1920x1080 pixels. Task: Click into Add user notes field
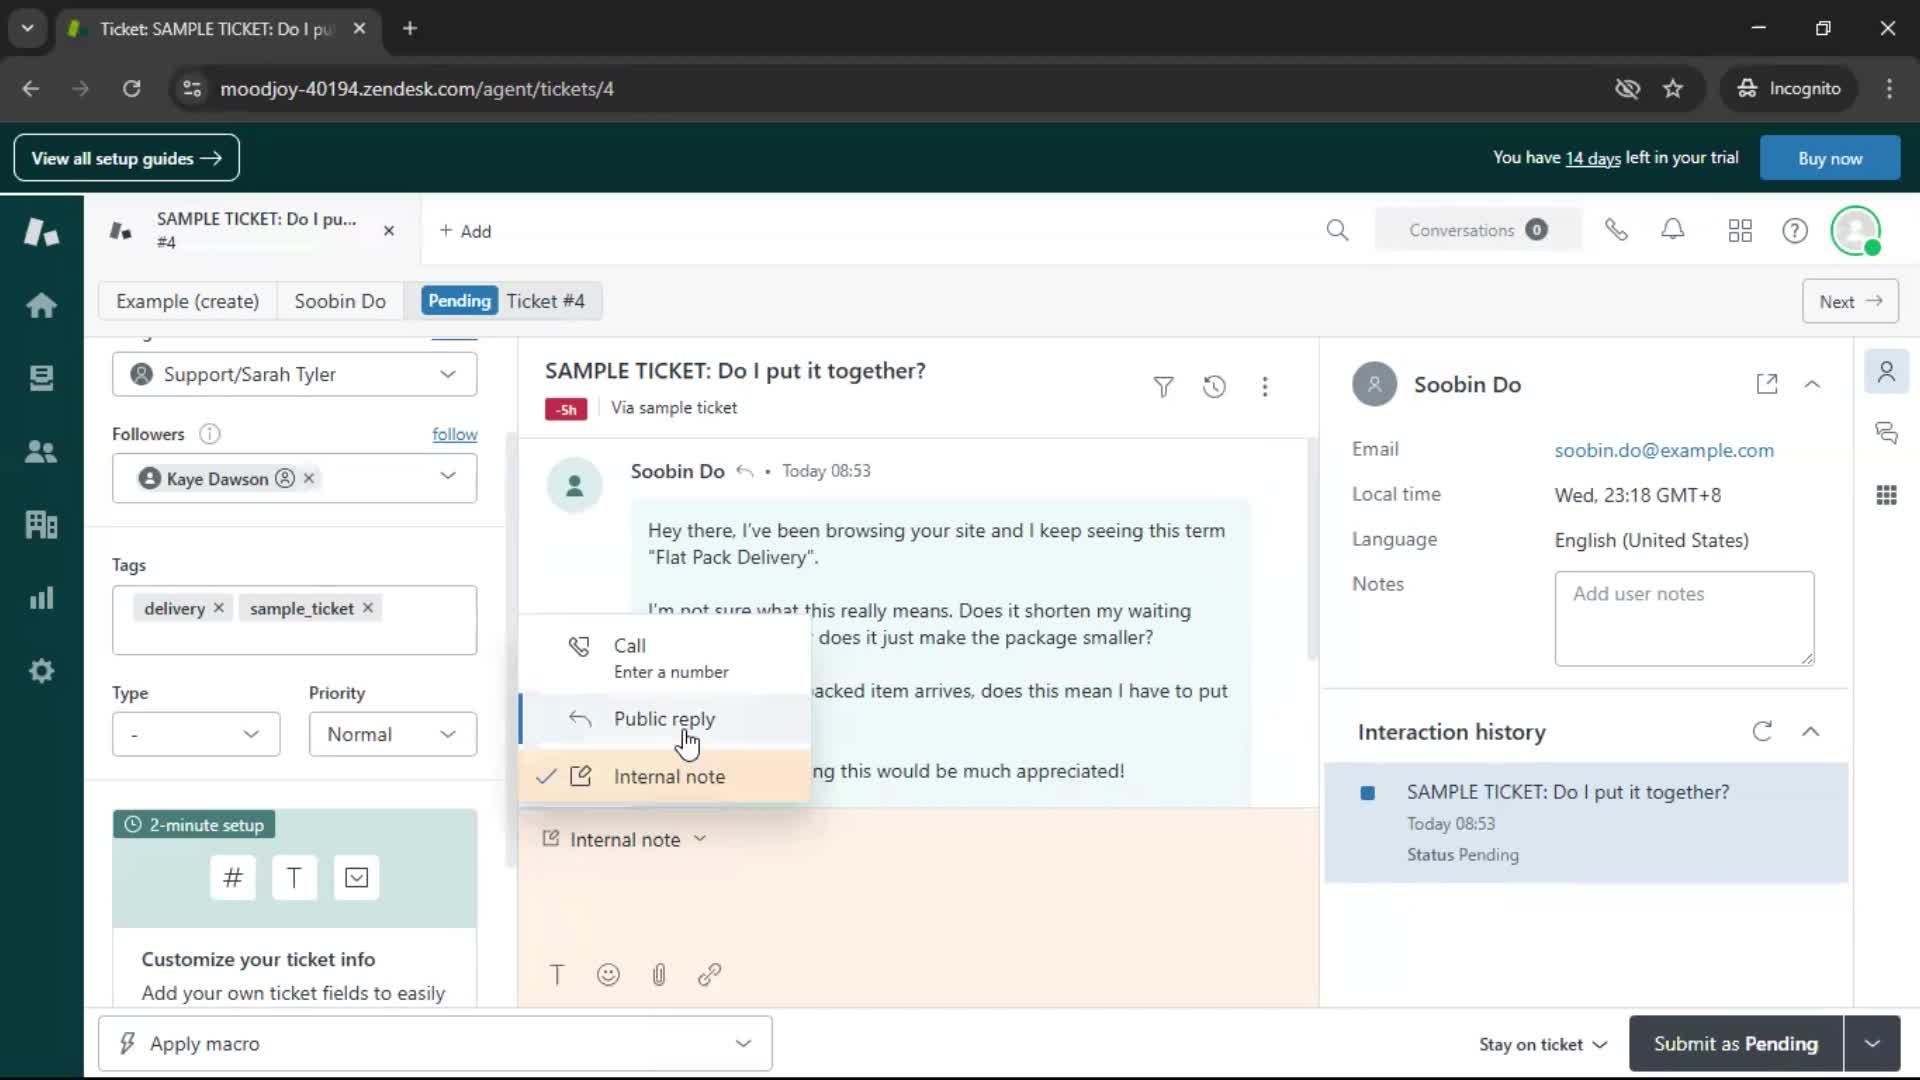pos(1684,618)
